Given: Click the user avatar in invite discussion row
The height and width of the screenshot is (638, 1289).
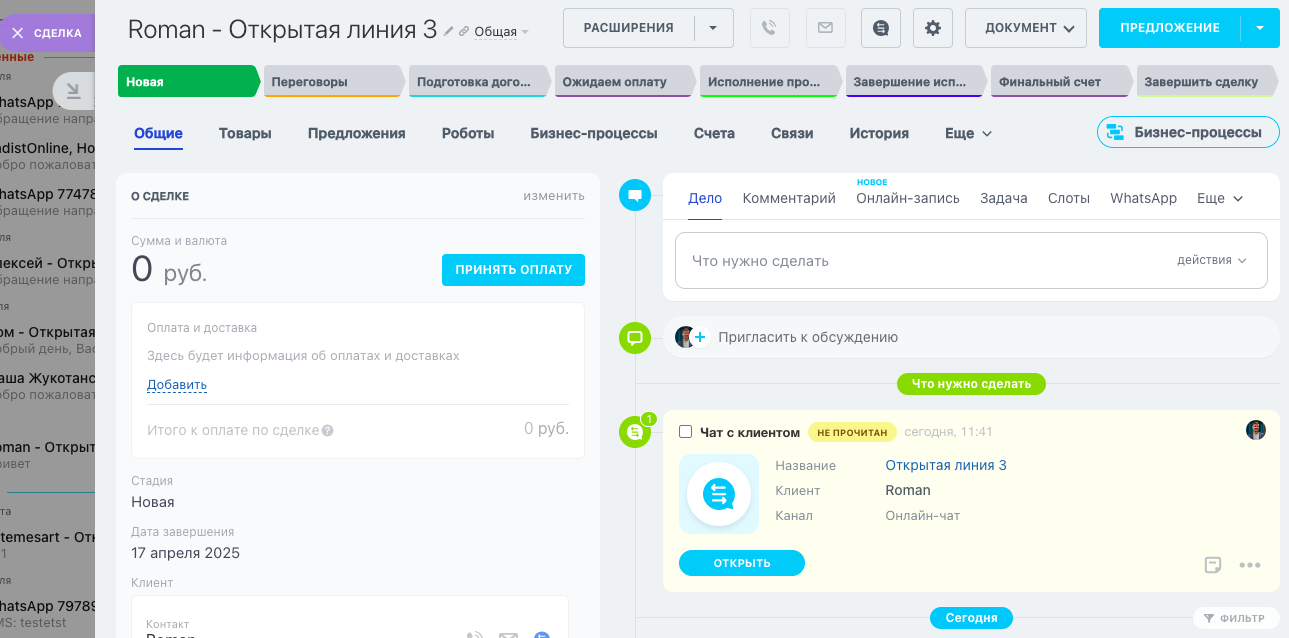Looking at the screenshot, I should click(x=685, y=337).
